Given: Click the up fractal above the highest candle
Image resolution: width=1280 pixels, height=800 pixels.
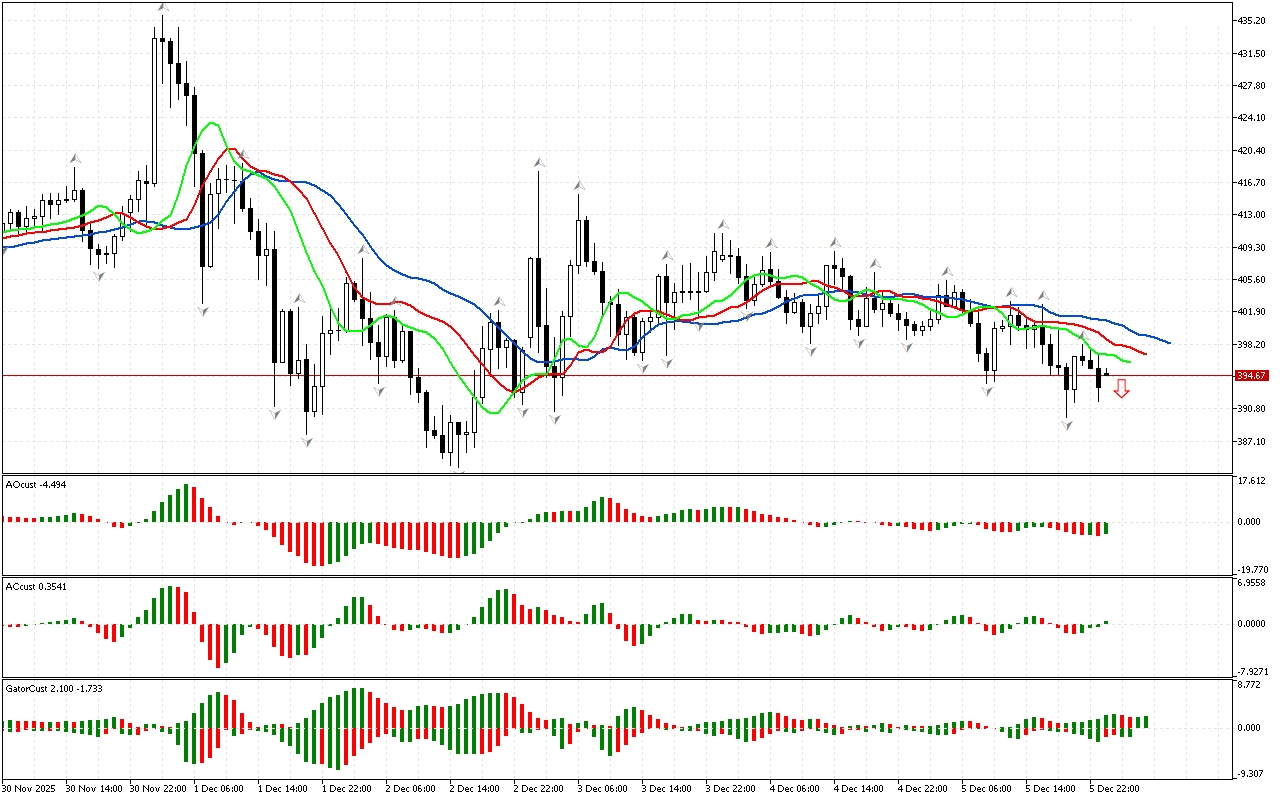Looking at the screenshot, I should click(162, 7).
